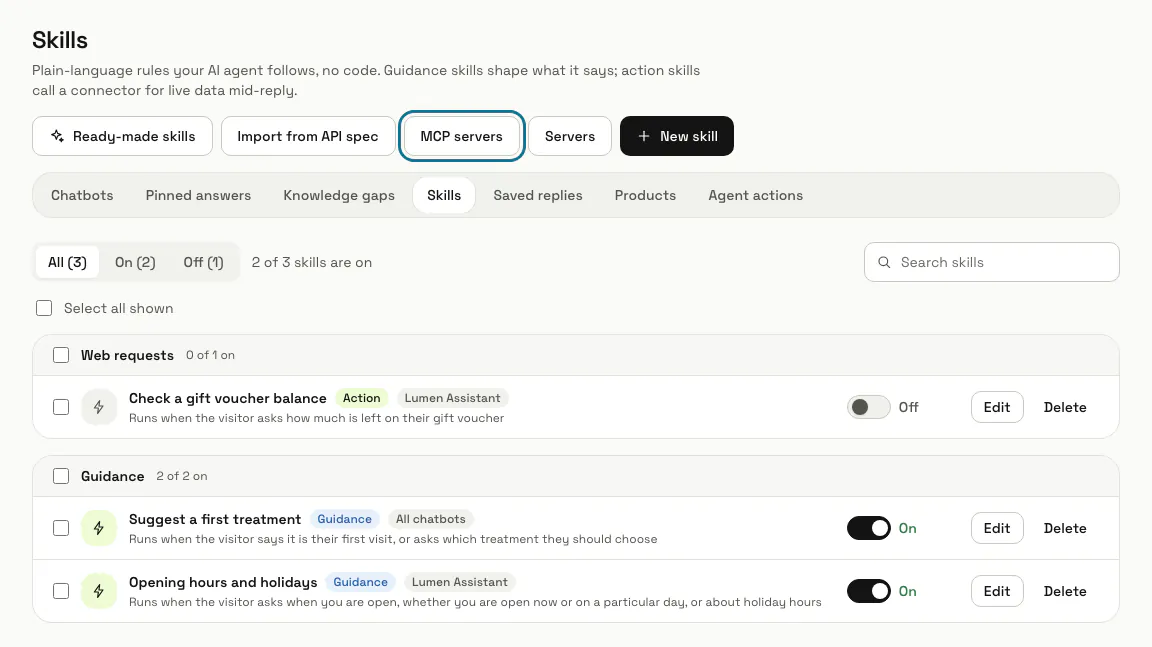Go to the Knowledge gaps tab
Viewport: 1152px width, 647px height.
[x=339, y=195]
